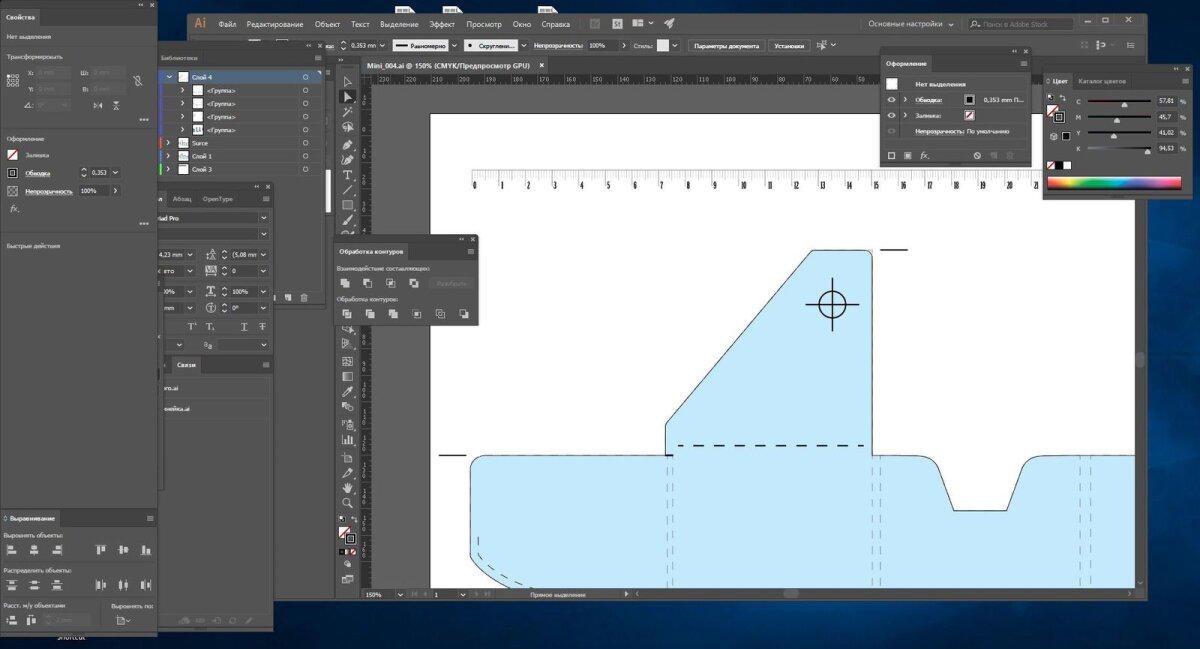
Task: Click Minus Back in Pathfinder panel
Action: [464, 314]
